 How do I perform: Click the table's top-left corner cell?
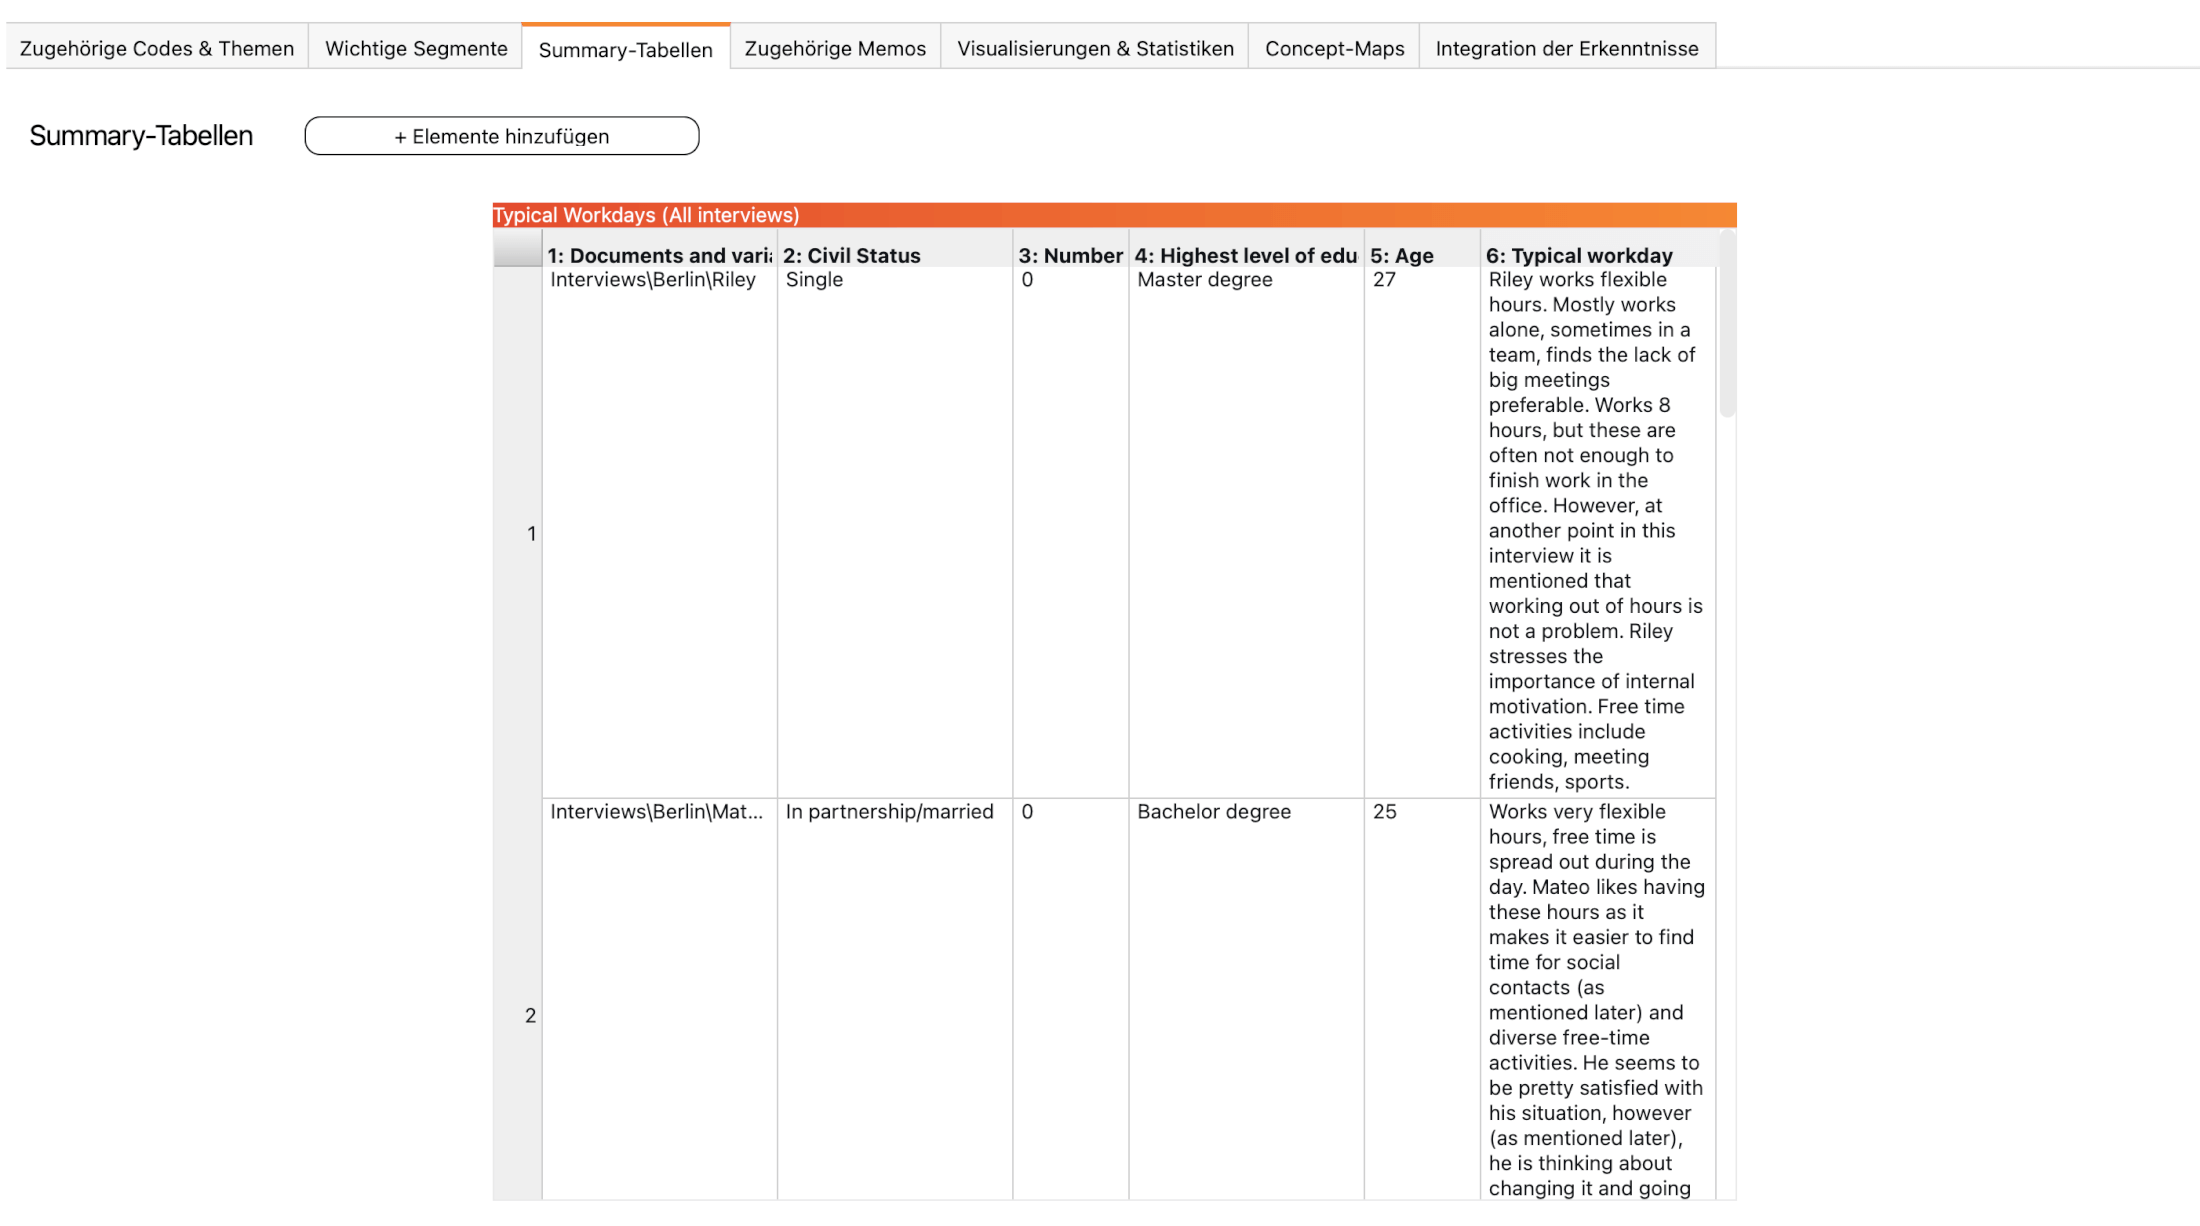click(518, 249)
